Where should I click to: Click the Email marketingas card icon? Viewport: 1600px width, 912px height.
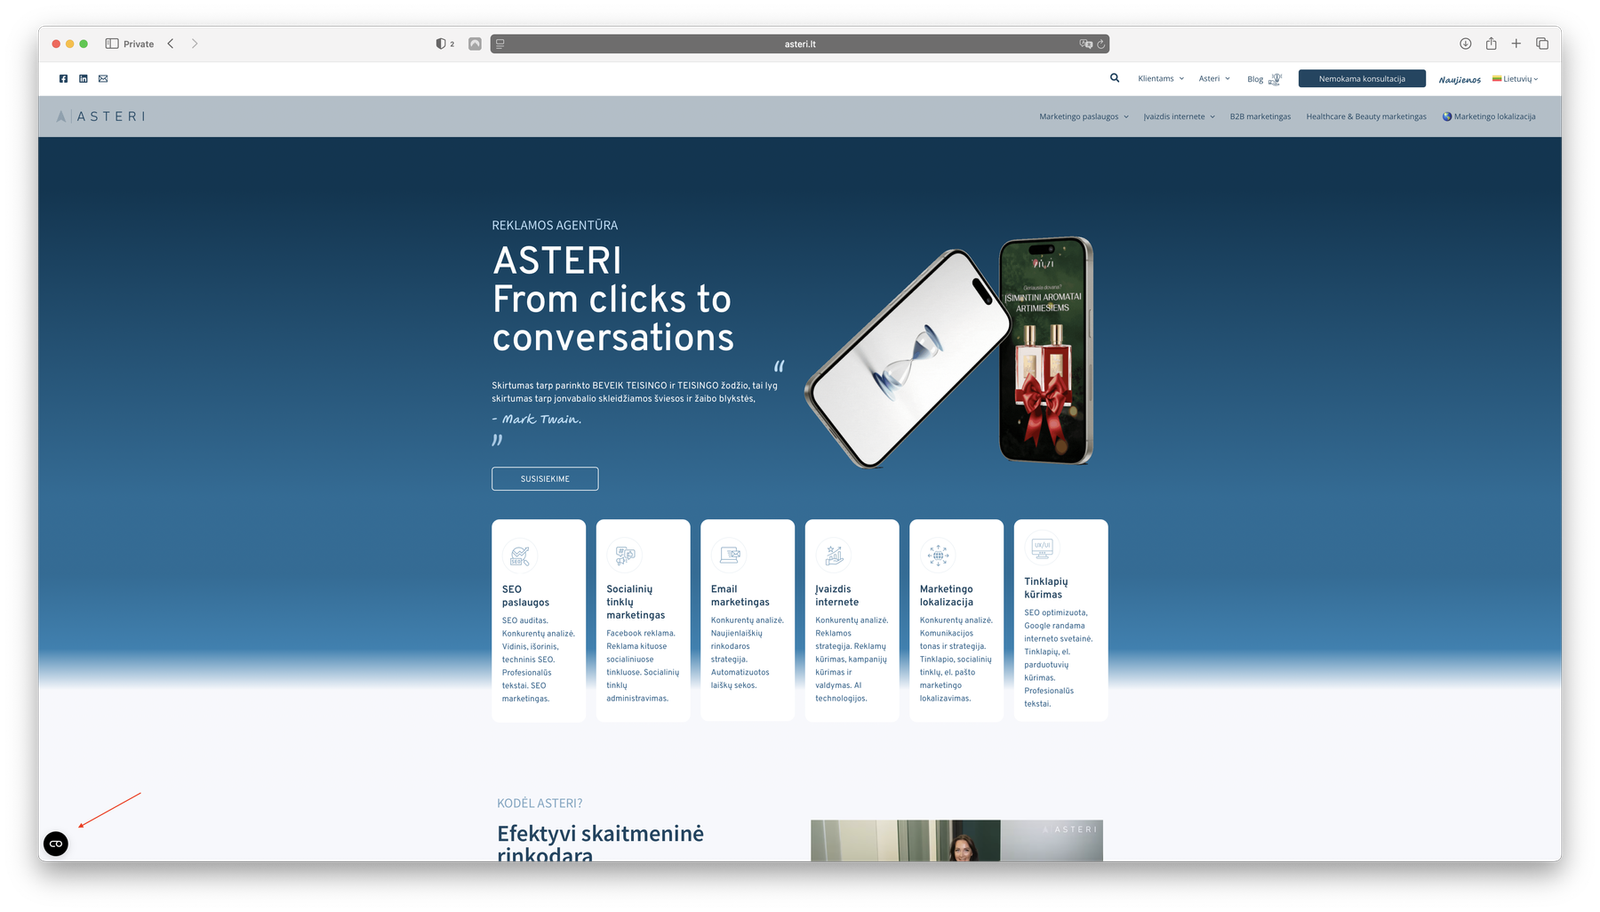tap(729, 555)
